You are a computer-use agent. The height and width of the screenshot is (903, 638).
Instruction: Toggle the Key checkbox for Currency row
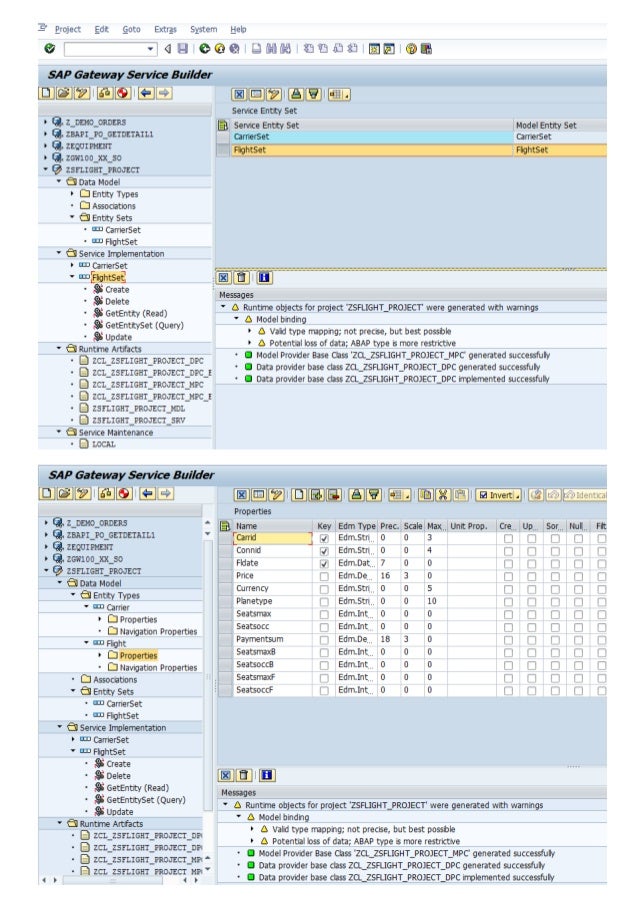point(324,589)
